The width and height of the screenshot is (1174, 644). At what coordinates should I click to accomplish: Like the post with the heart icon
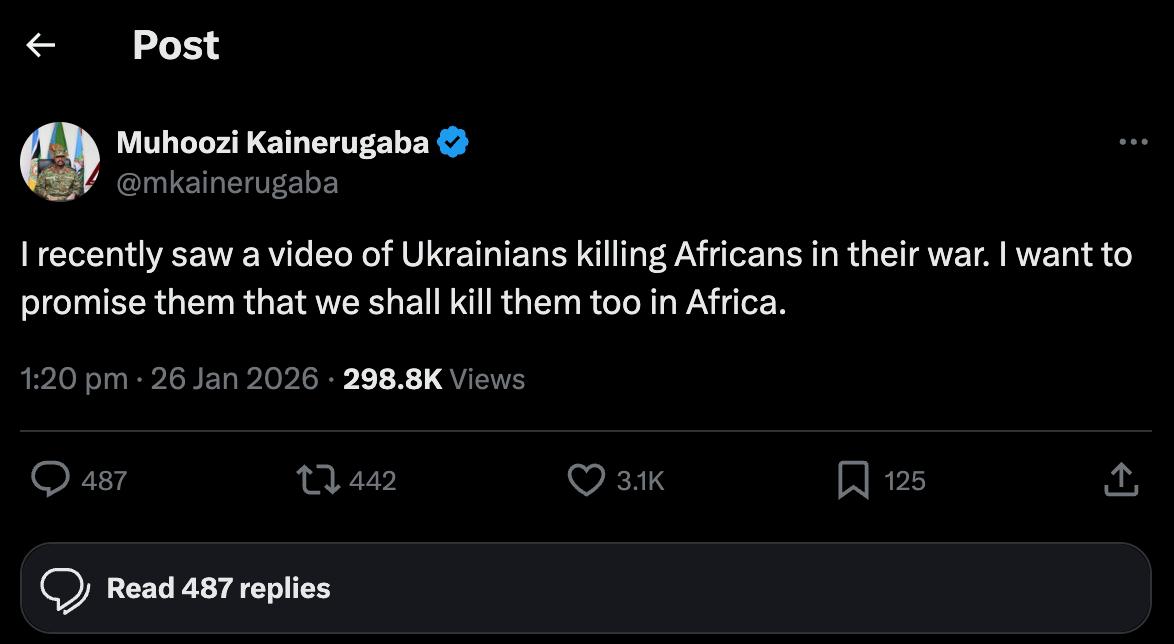[586, 480]
